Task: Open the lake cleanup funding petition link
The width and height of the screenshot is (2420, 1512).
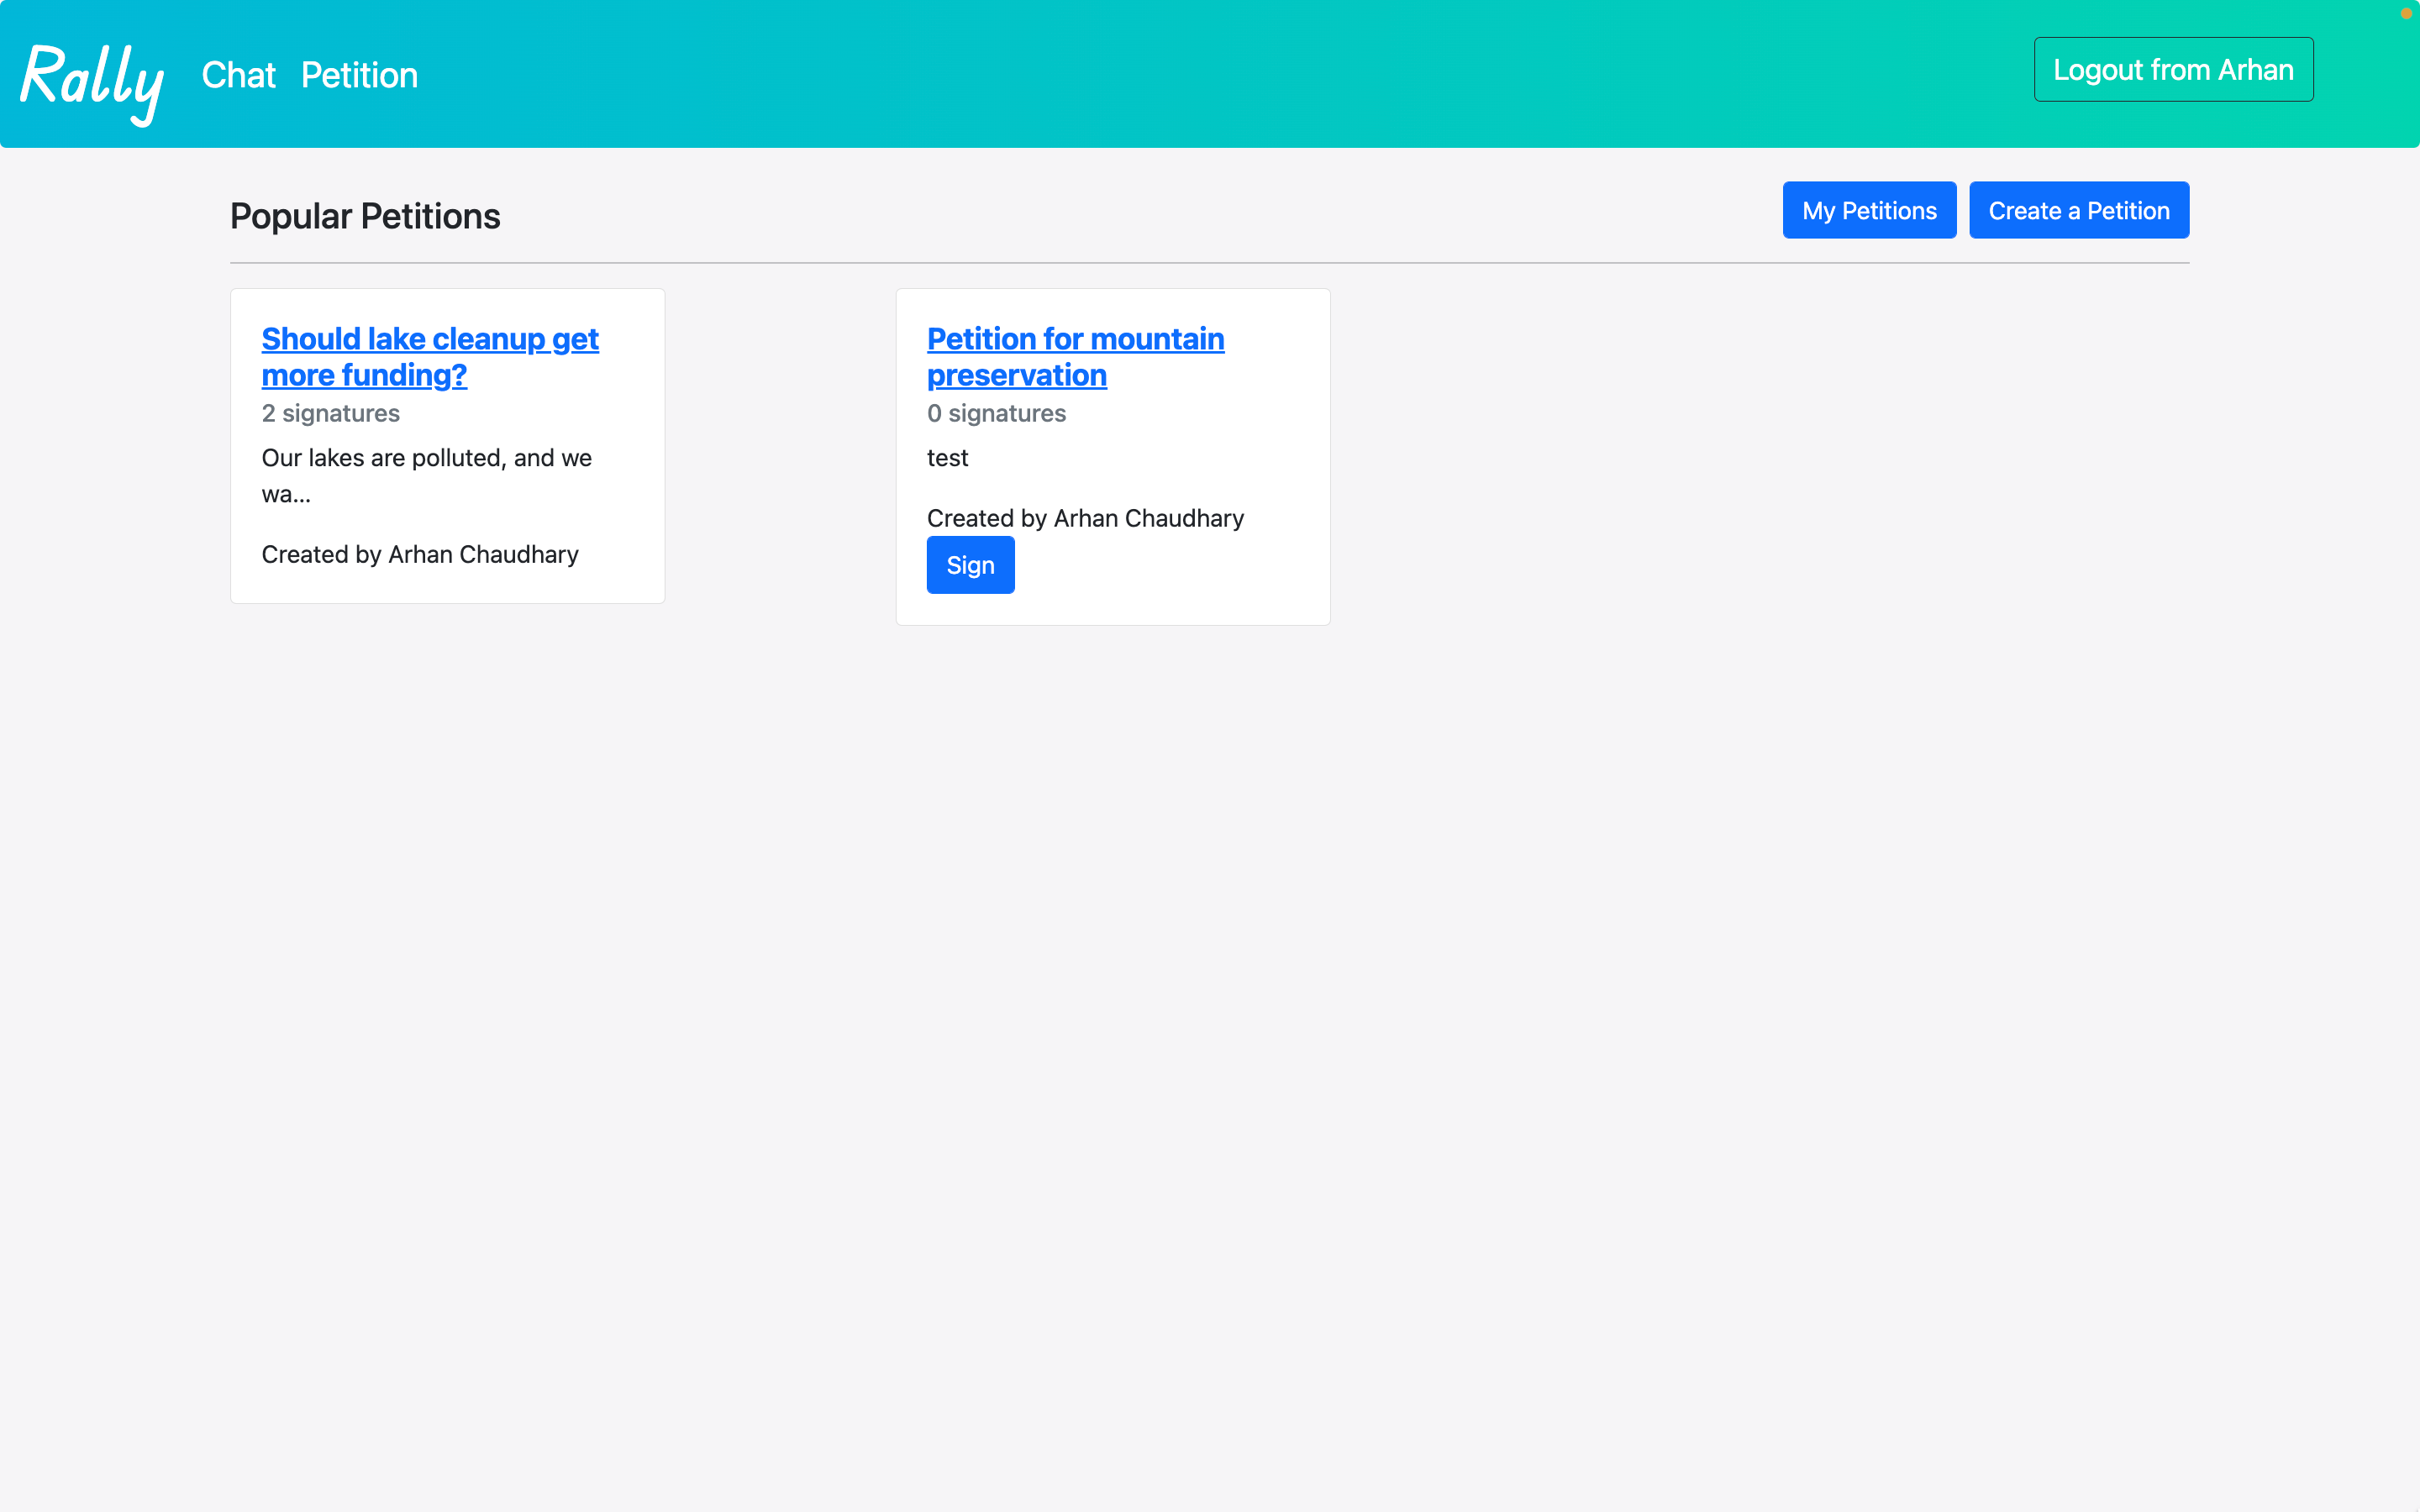Action: (429, 356)
